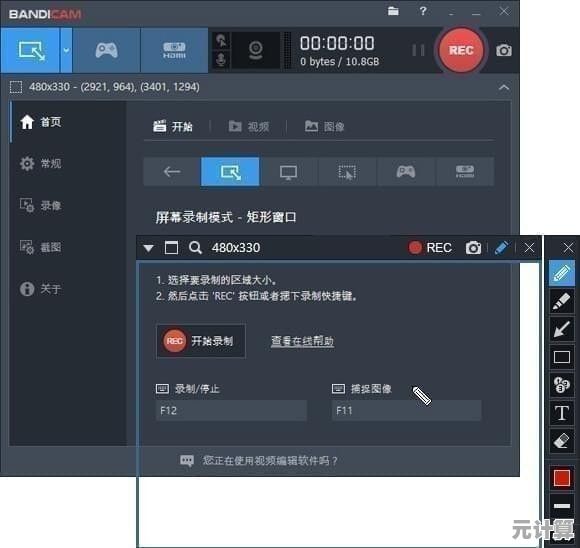Click the magnifier icon beside 480x330
Image resolution: width=580 pixels, height=548 pixels.
[x=195, y=248]
